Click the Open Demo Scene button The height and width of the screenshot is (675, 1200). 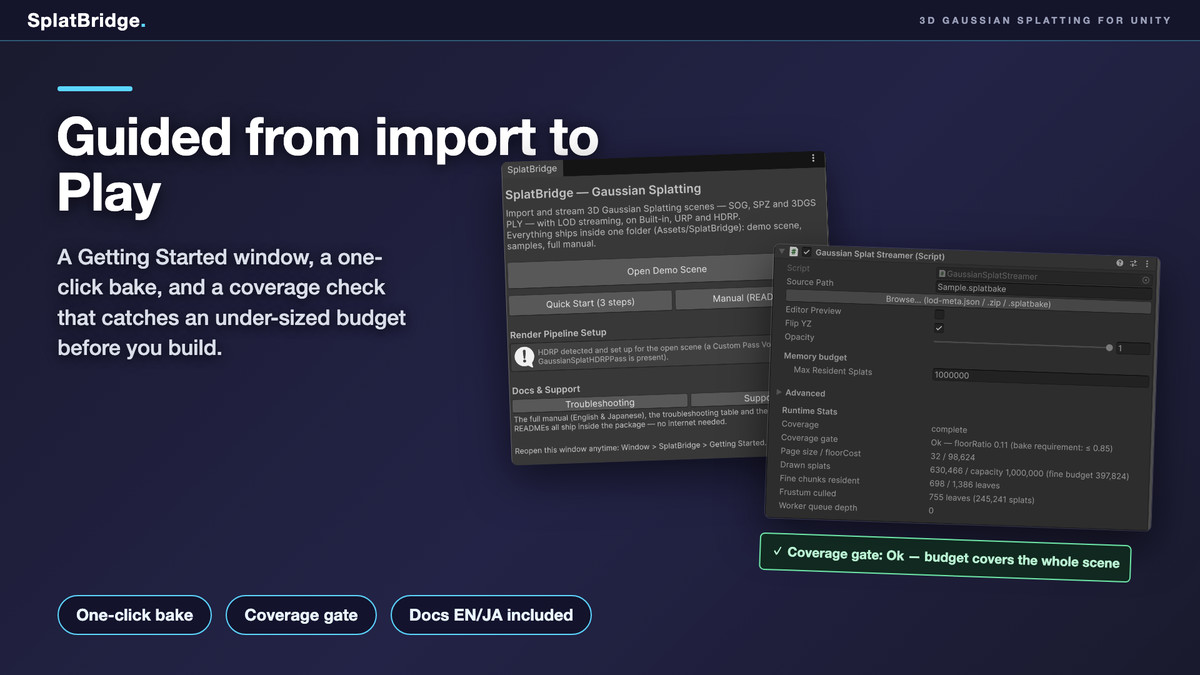click(x=640, y=270)
